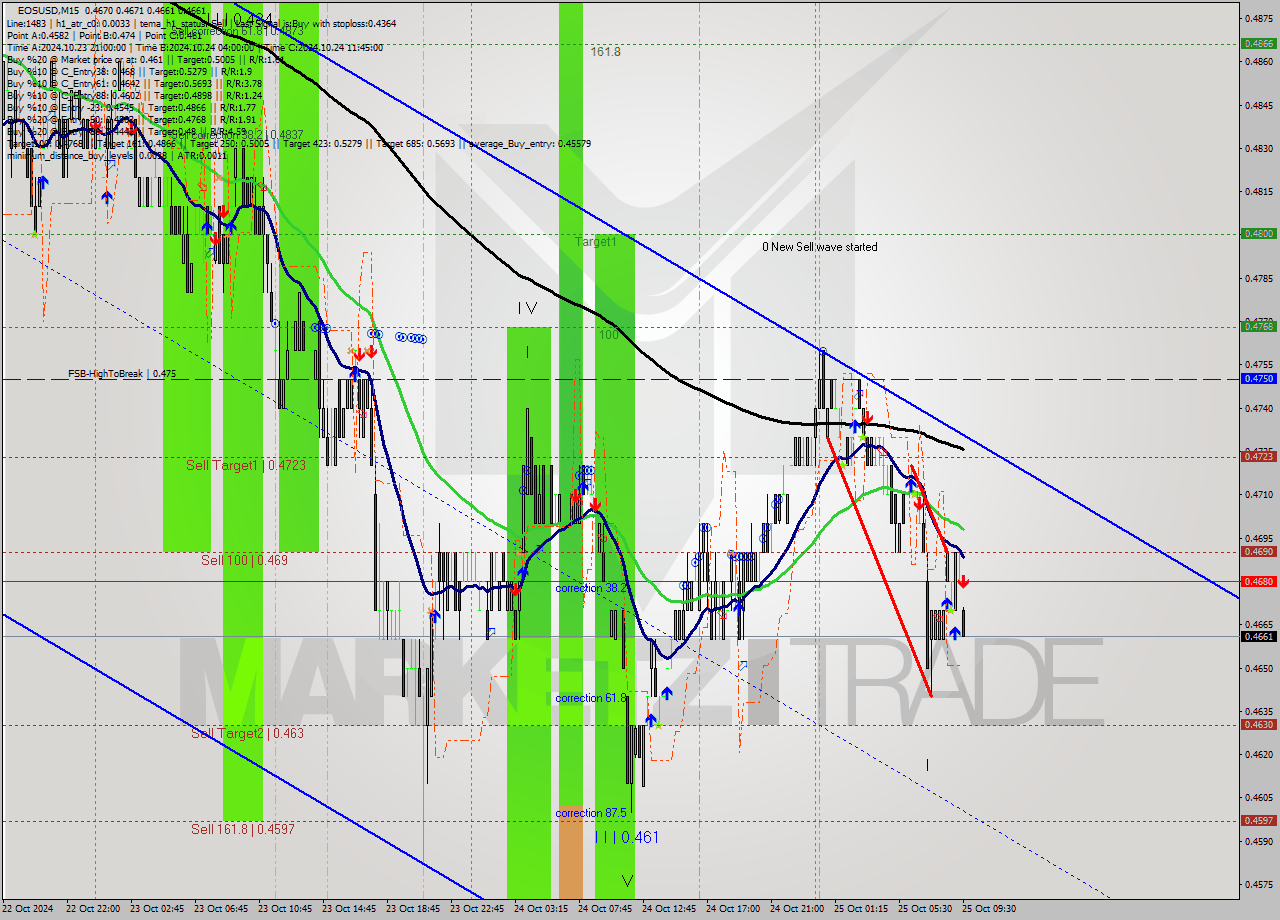This screenshot has width=1280, height=920.
Task: Click '24 Oct 03:15' time axis label
Action: pyautogui.click(x=541, y=909)
